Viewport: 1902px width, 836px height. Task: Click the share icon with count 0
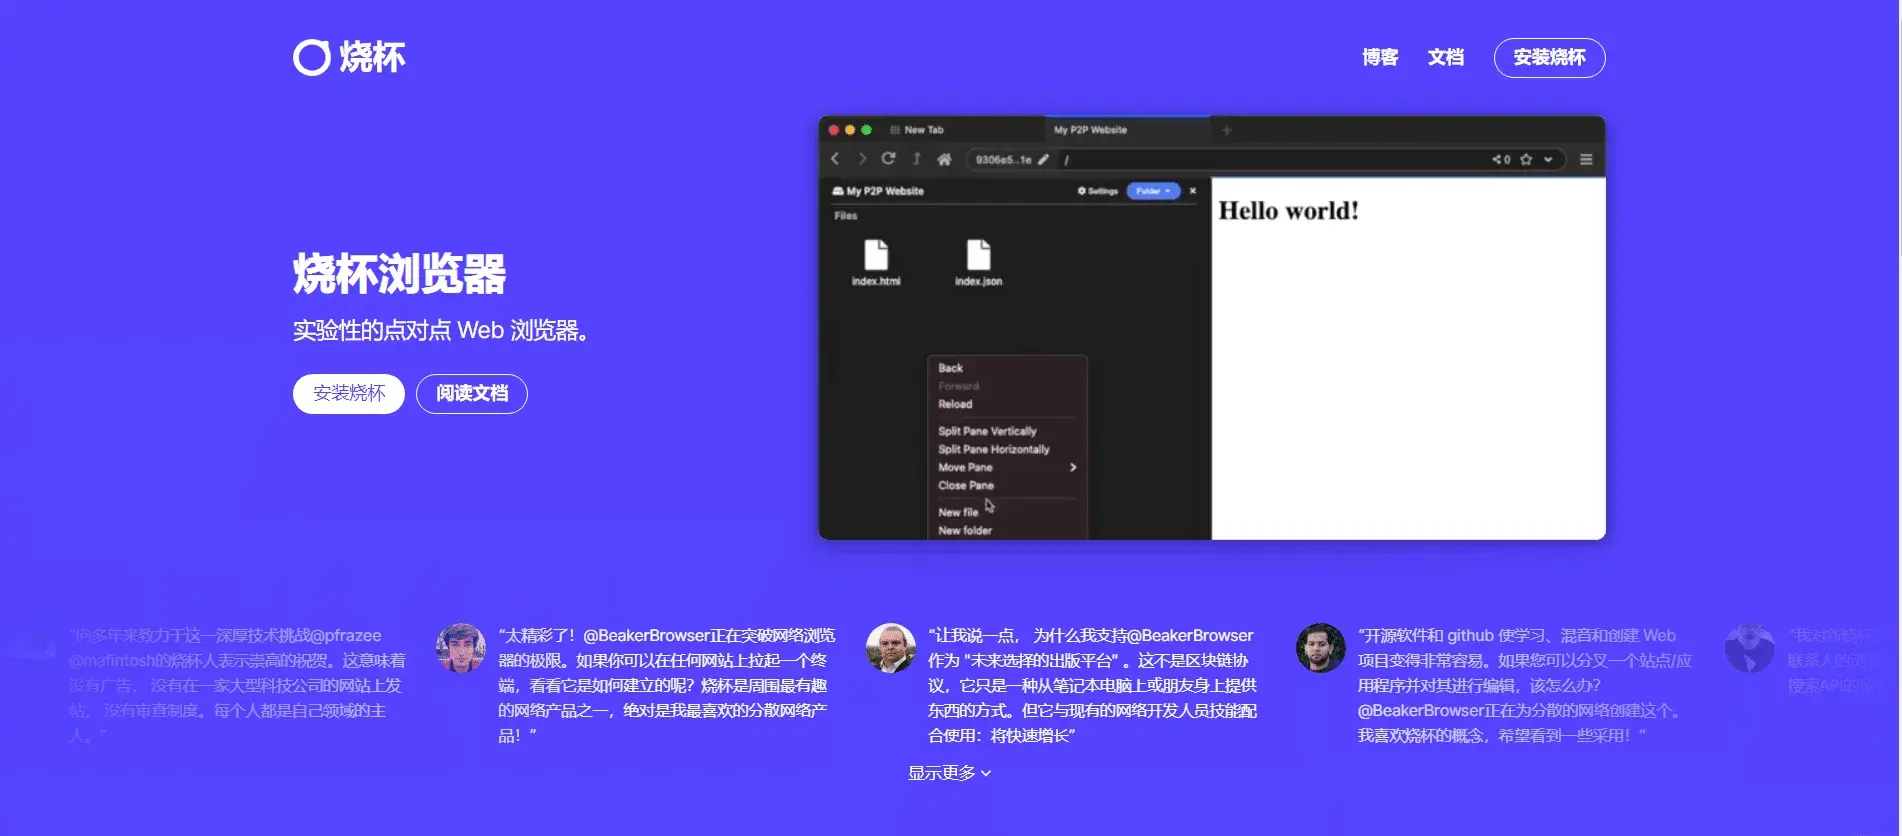click(1501, 159)
